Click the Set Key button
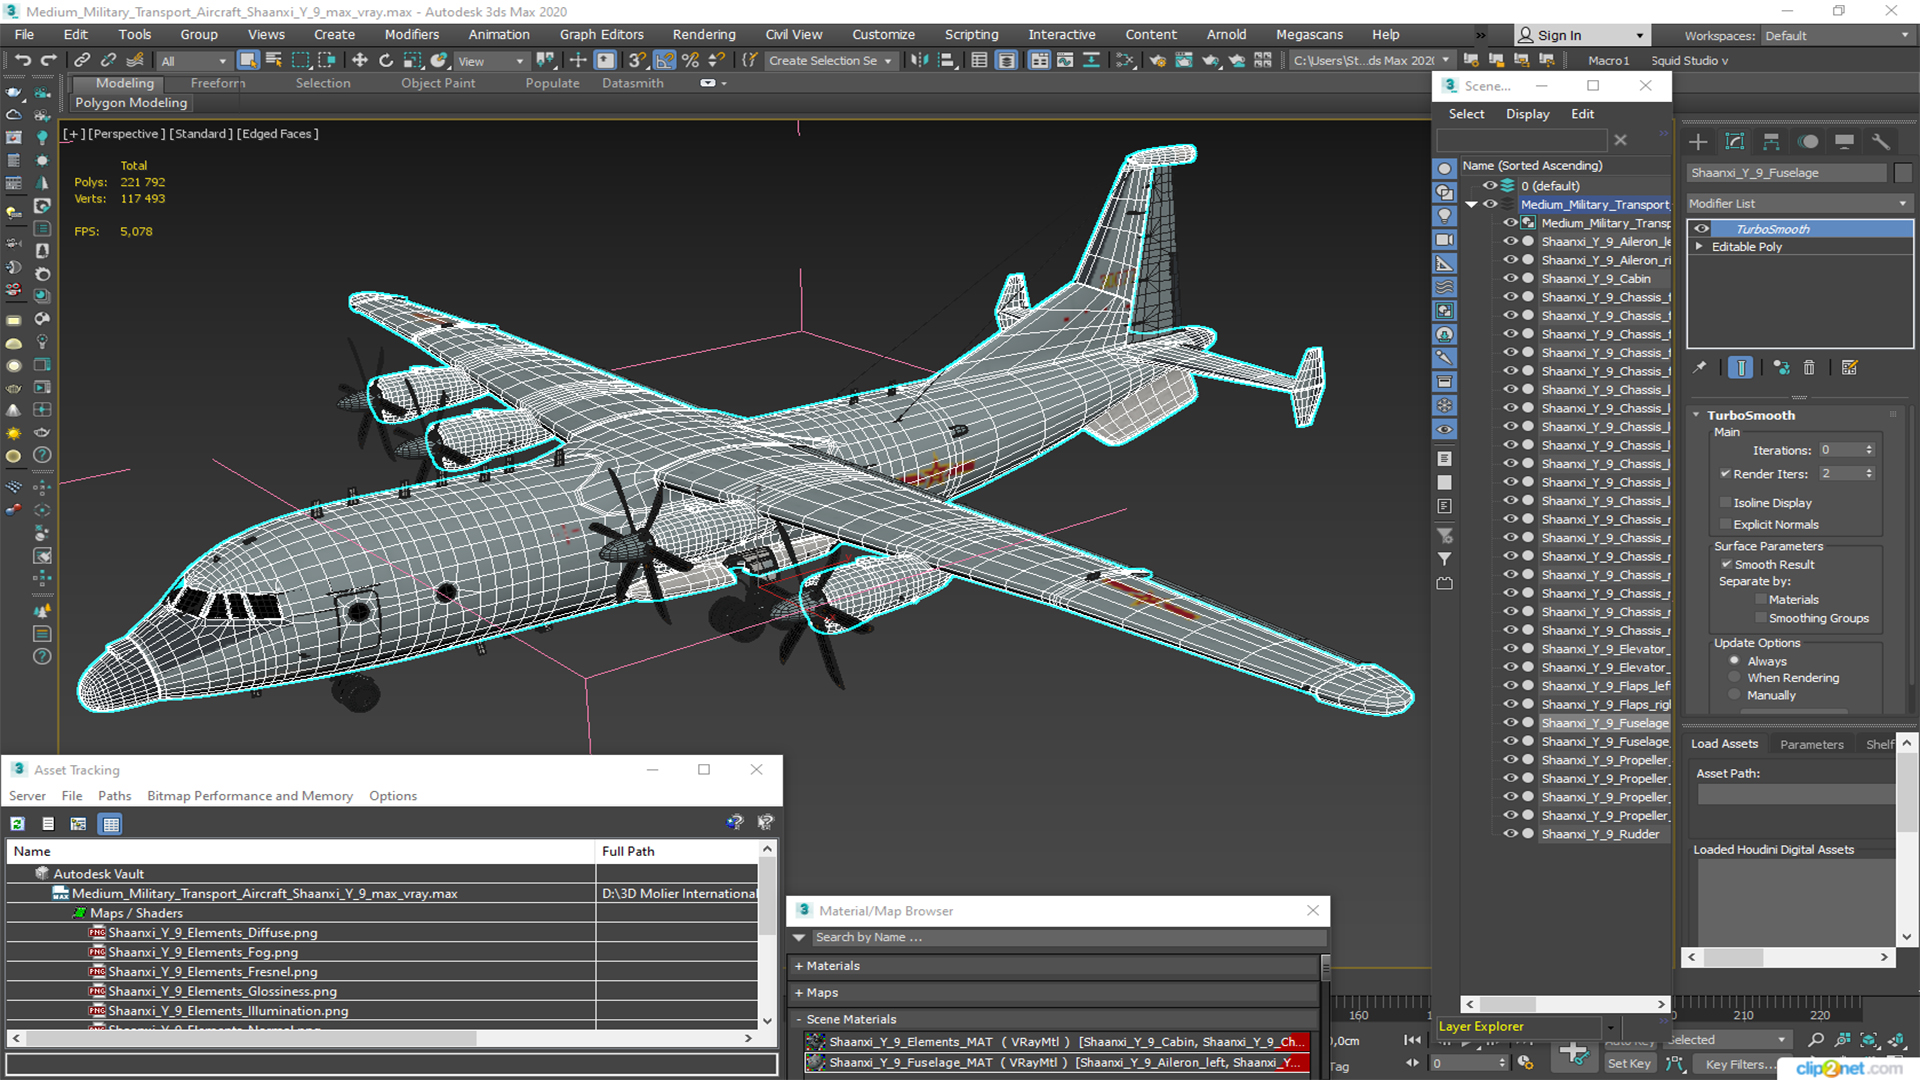 (x=1629, y=1064)
